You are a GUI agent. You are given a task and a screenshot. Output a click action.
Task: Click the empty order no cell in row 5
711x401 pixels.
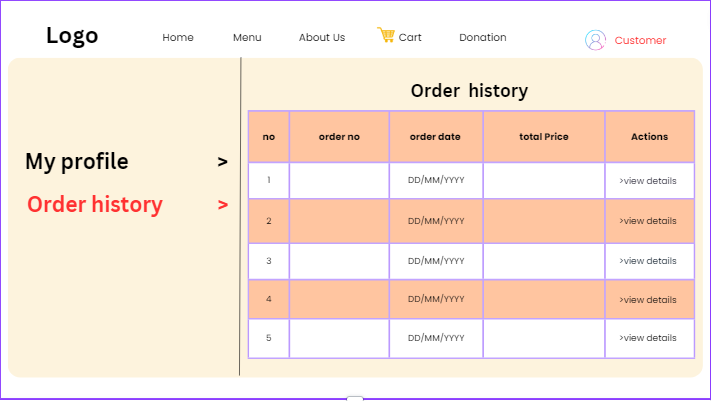point(339,338)
